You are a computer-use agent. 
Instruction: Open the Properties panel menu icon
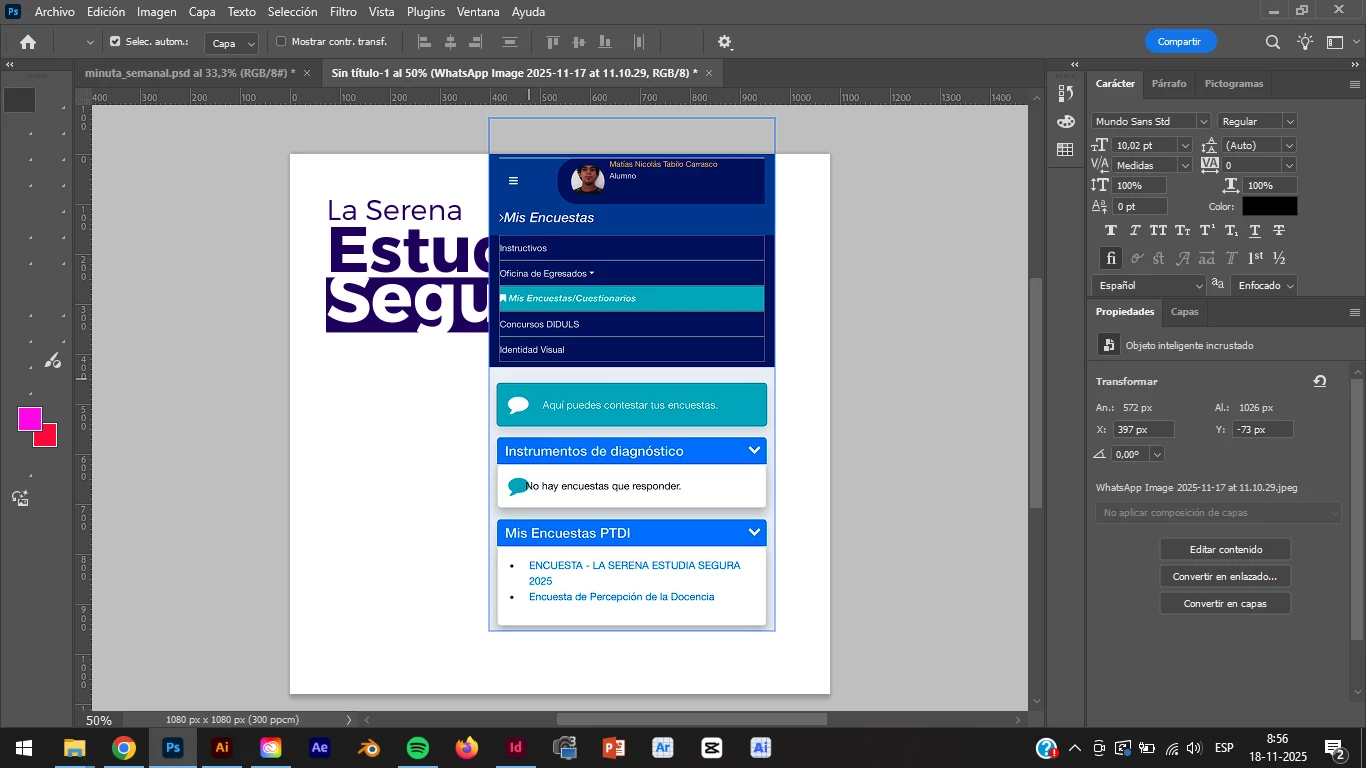1355,312
